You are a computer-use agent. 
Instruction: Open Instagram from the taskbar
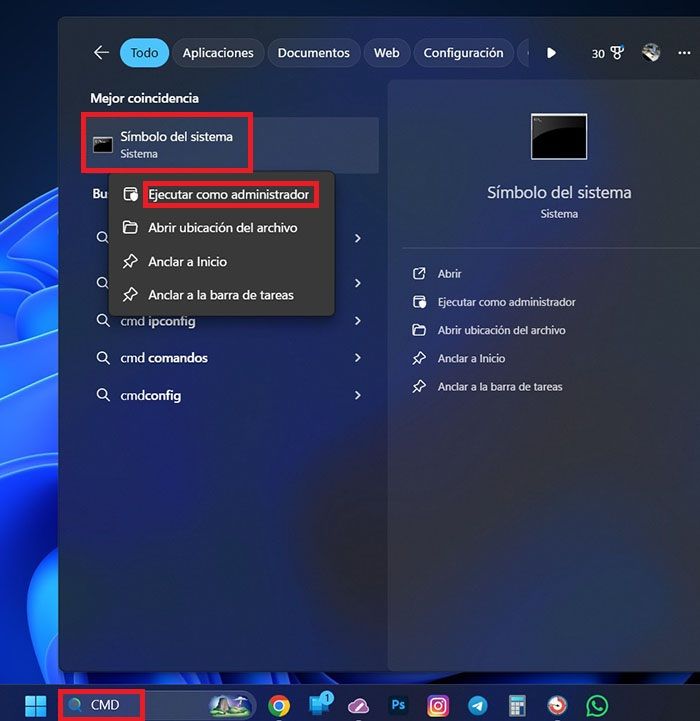pos(438,705)
